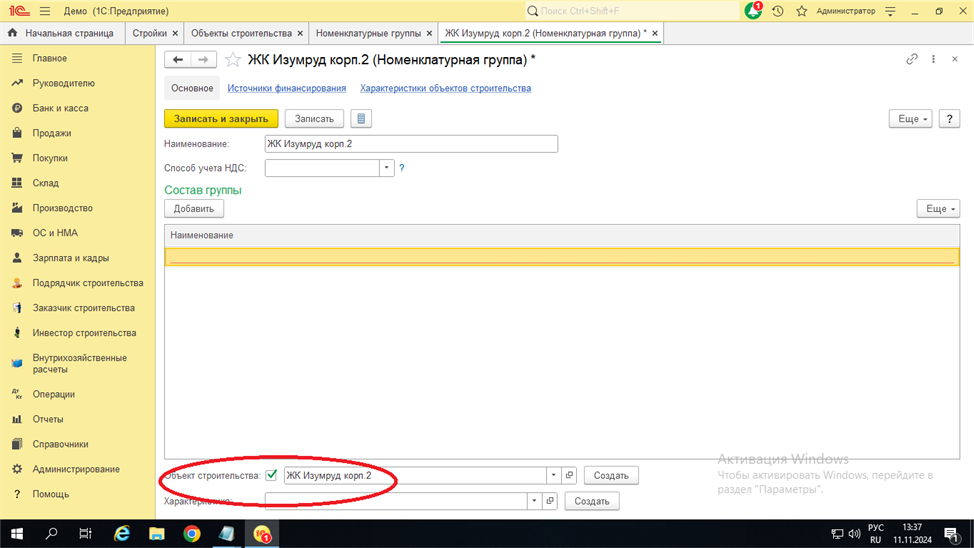Click the favorites star in top bar
Screen dimensions: 974x548
click(801, 11)
